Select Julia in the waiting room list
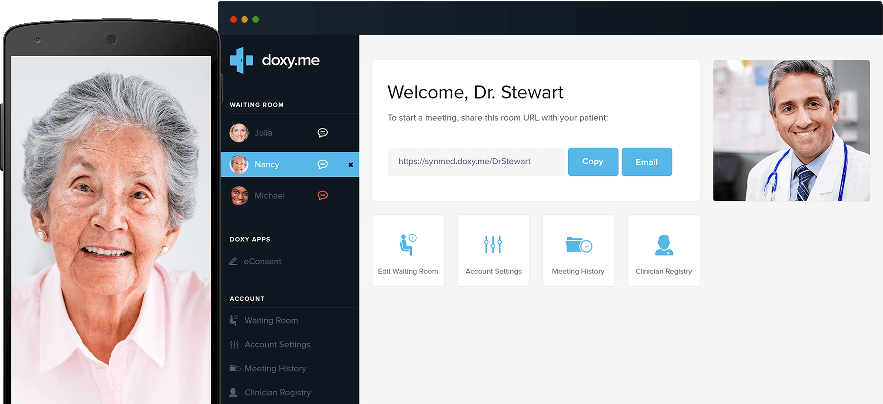Image resolution: width=883 pixels, height=404 pixels. click(x=289, y=133)
